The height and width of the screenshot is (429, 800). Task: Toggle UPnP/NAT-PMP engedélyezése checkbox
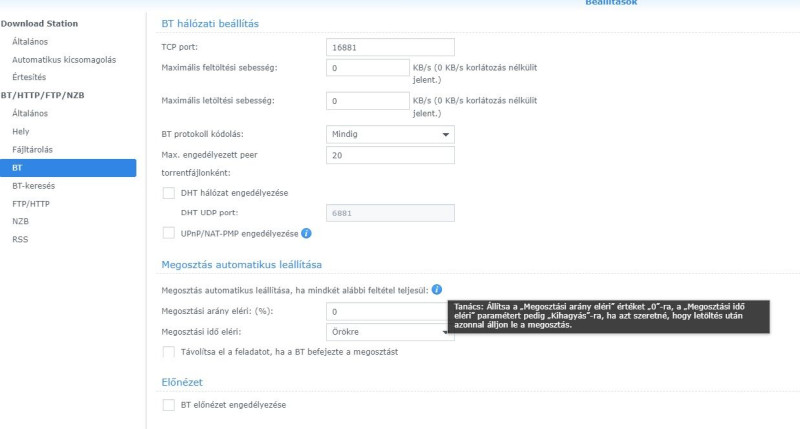168,233
